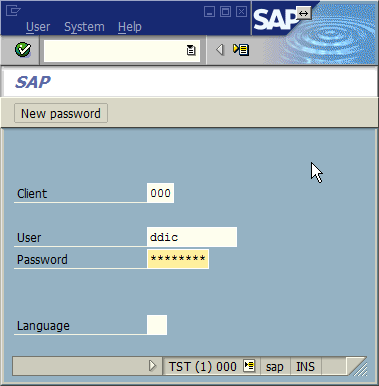Click the double-arrow icon on SAP logo
This screenshot has height=386, width=379.
tap(303, 13)
